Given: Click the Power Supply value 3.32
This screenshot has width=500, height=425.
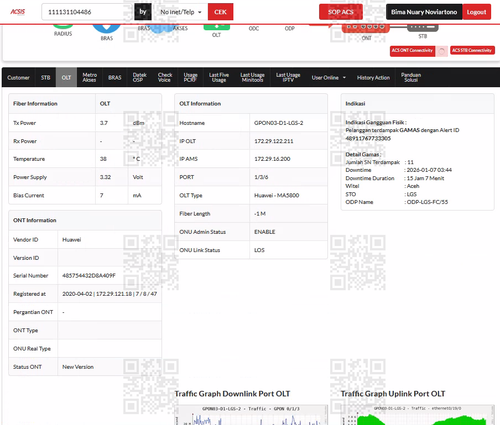Looking at the screenshot, I should (x=105, y=177).
